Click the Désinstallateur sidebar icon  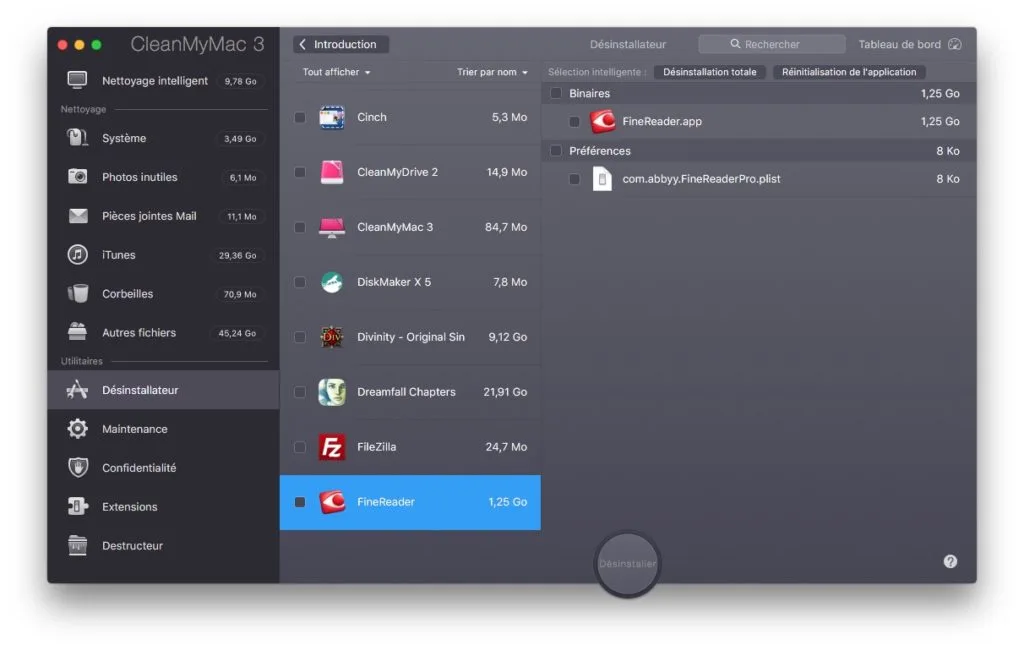tap(77, 390)
